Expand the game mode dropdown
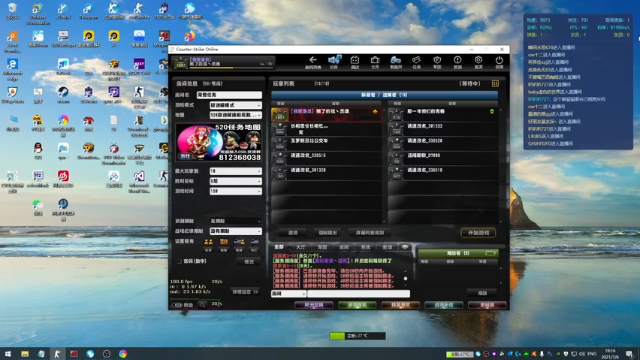 point(236,105)
